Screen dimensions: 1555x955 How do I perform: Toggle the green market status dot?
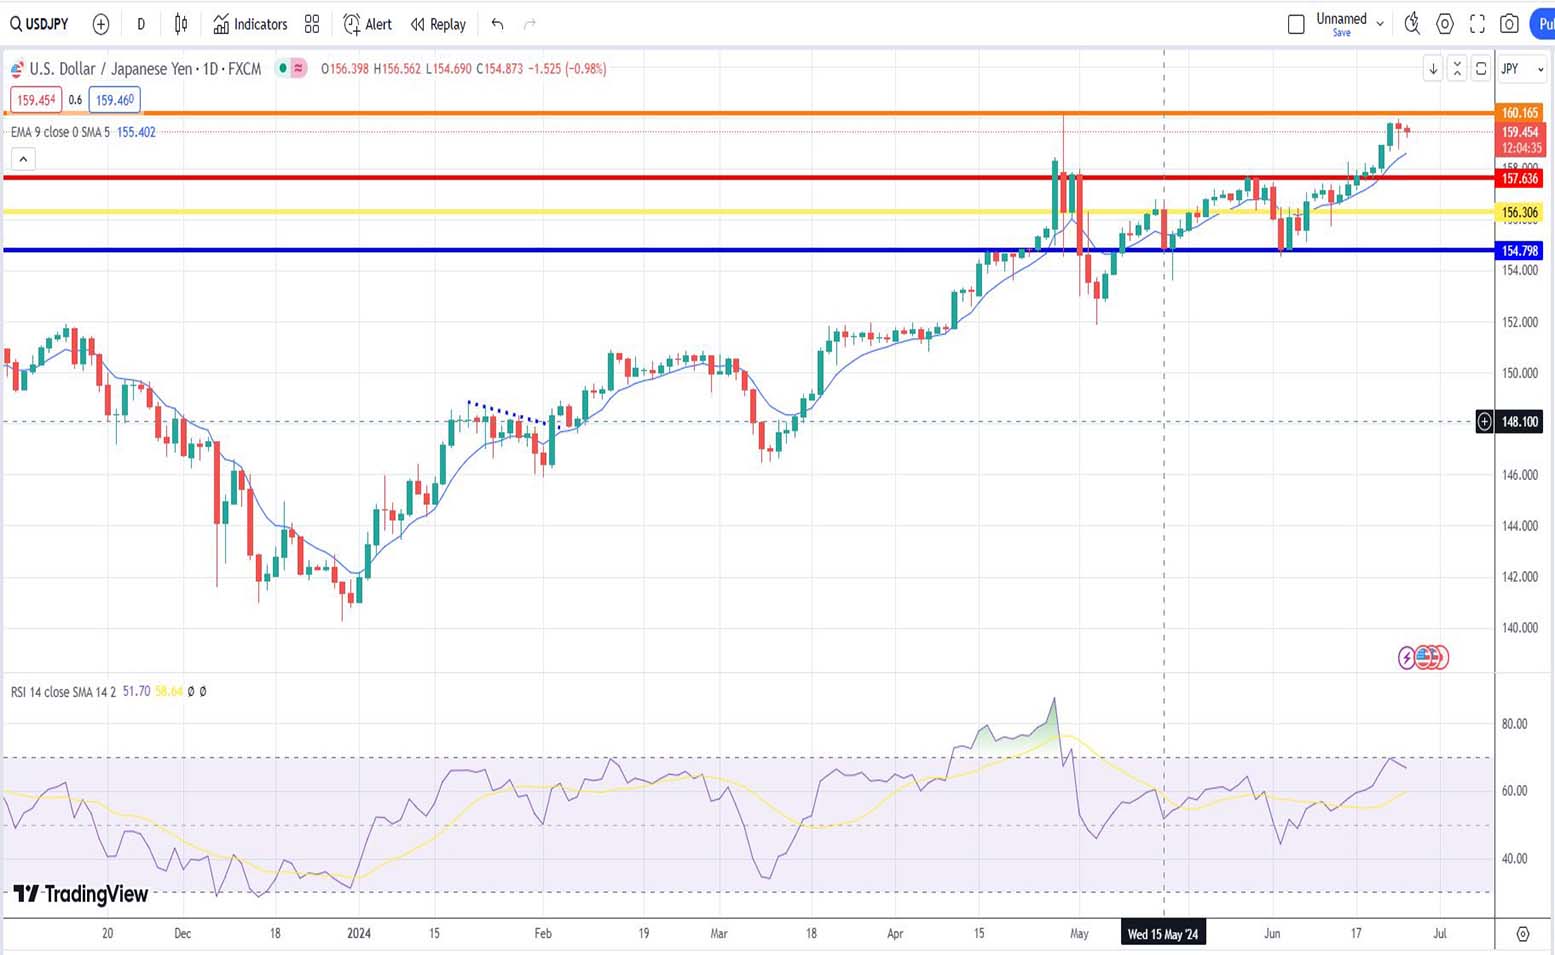coord(283,68)
